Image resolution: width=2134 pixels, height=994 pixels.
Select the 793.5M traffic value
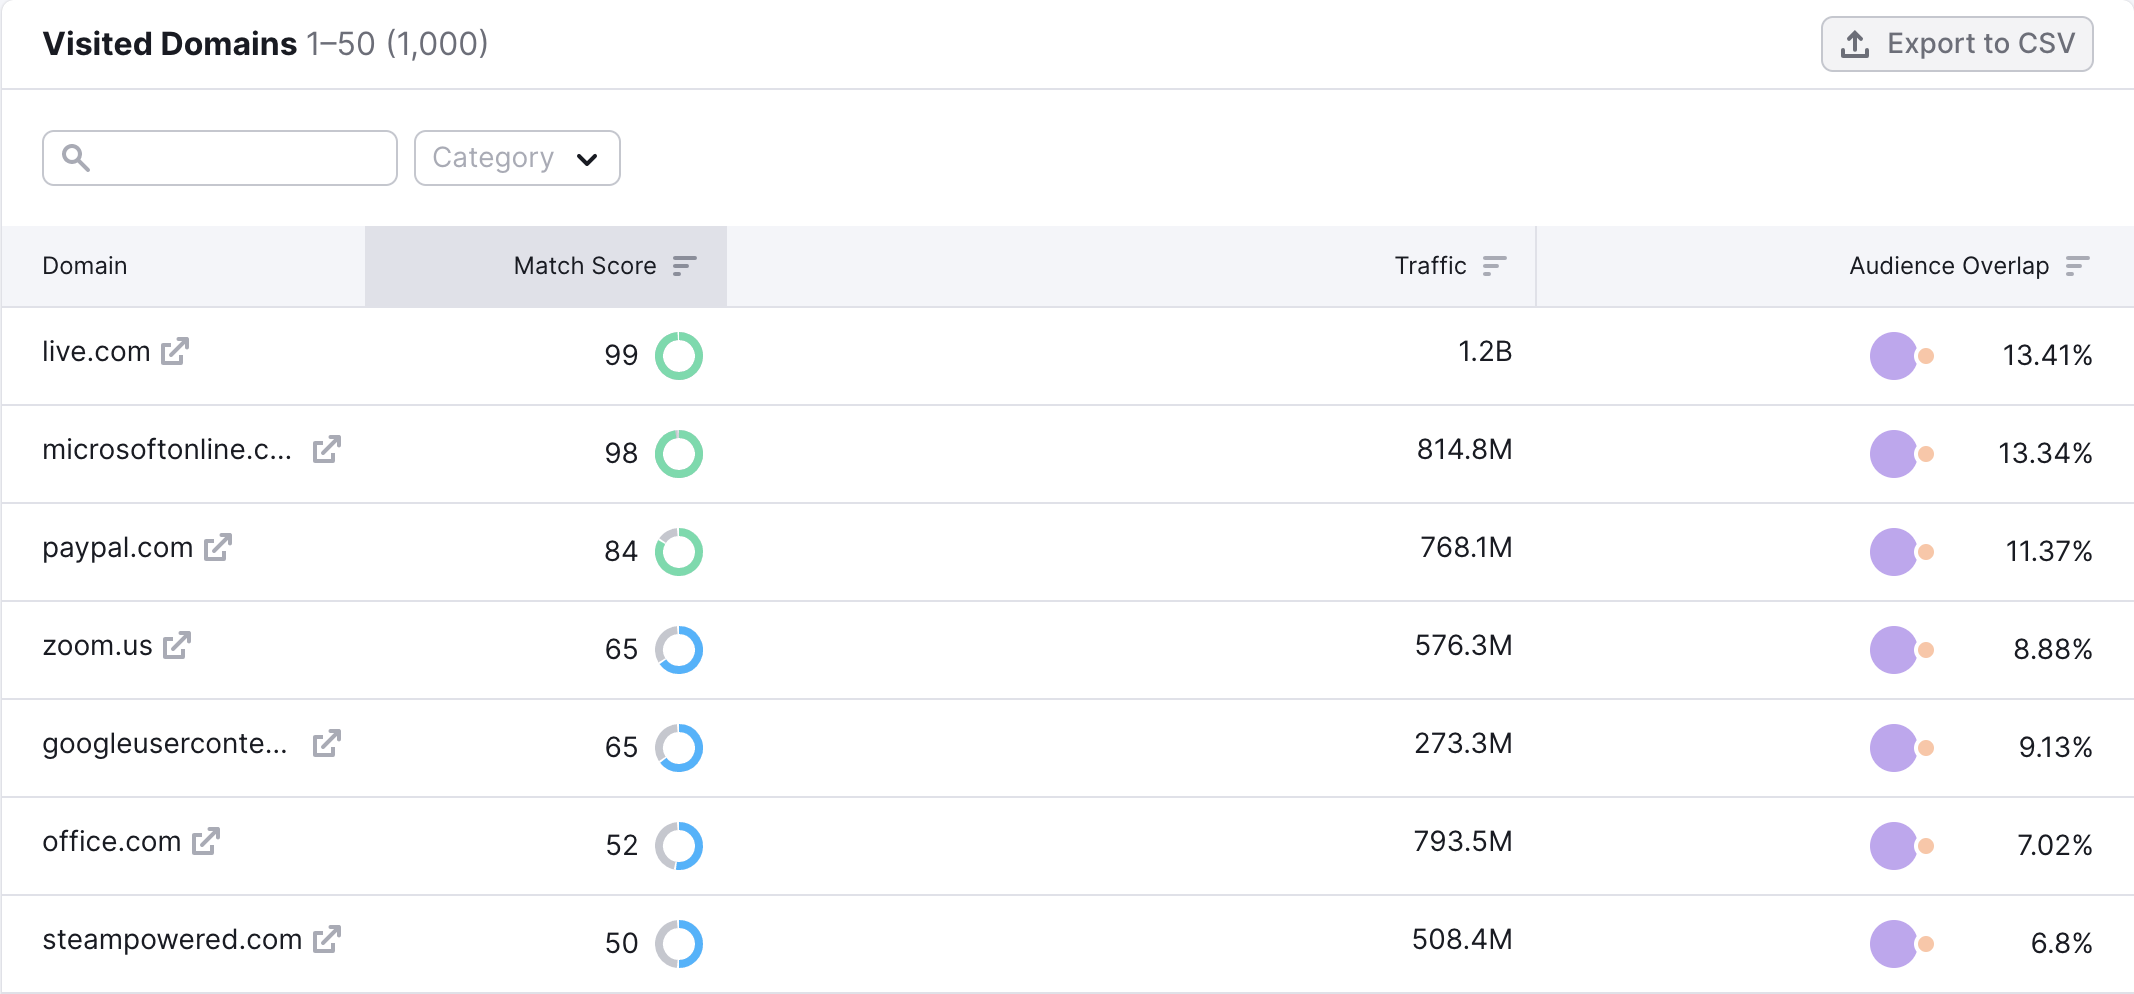tap(1463, 842)
